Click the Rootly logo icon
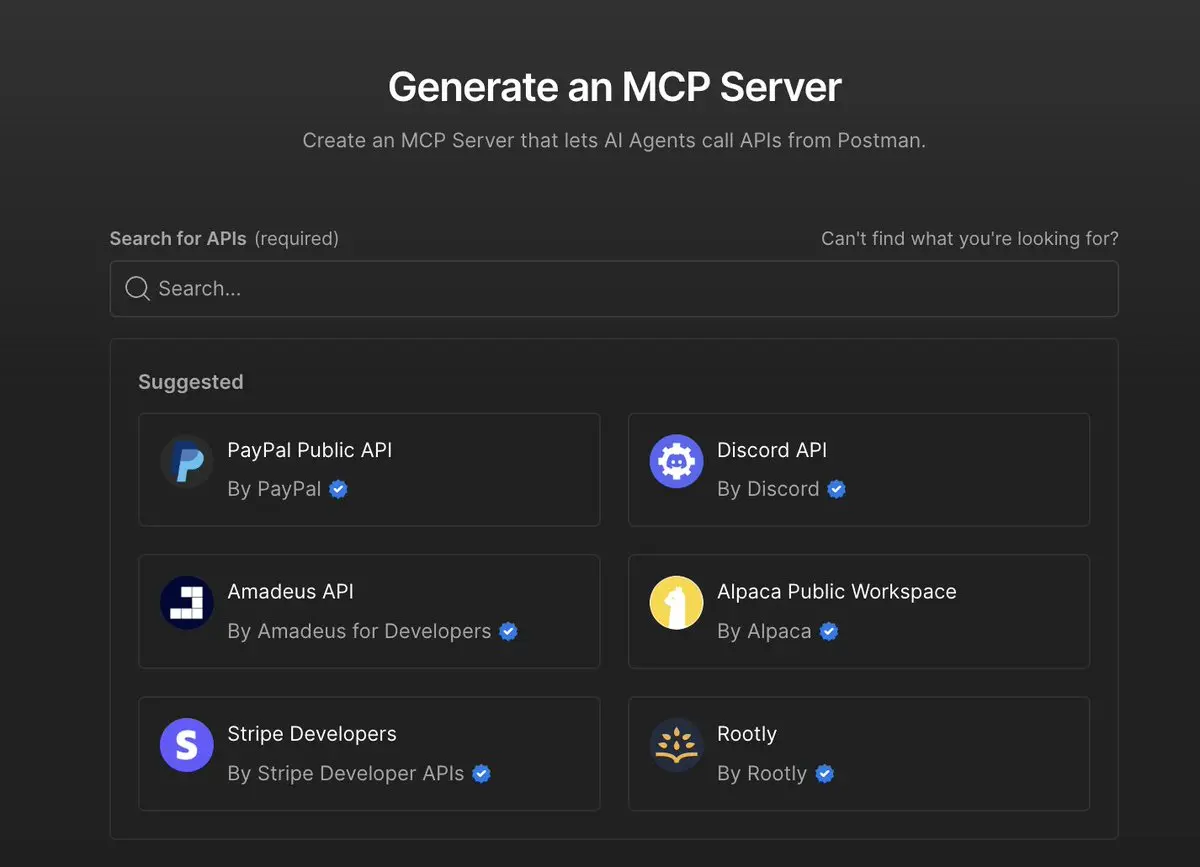Screen dimensions: 1200x867 (676, 745)
